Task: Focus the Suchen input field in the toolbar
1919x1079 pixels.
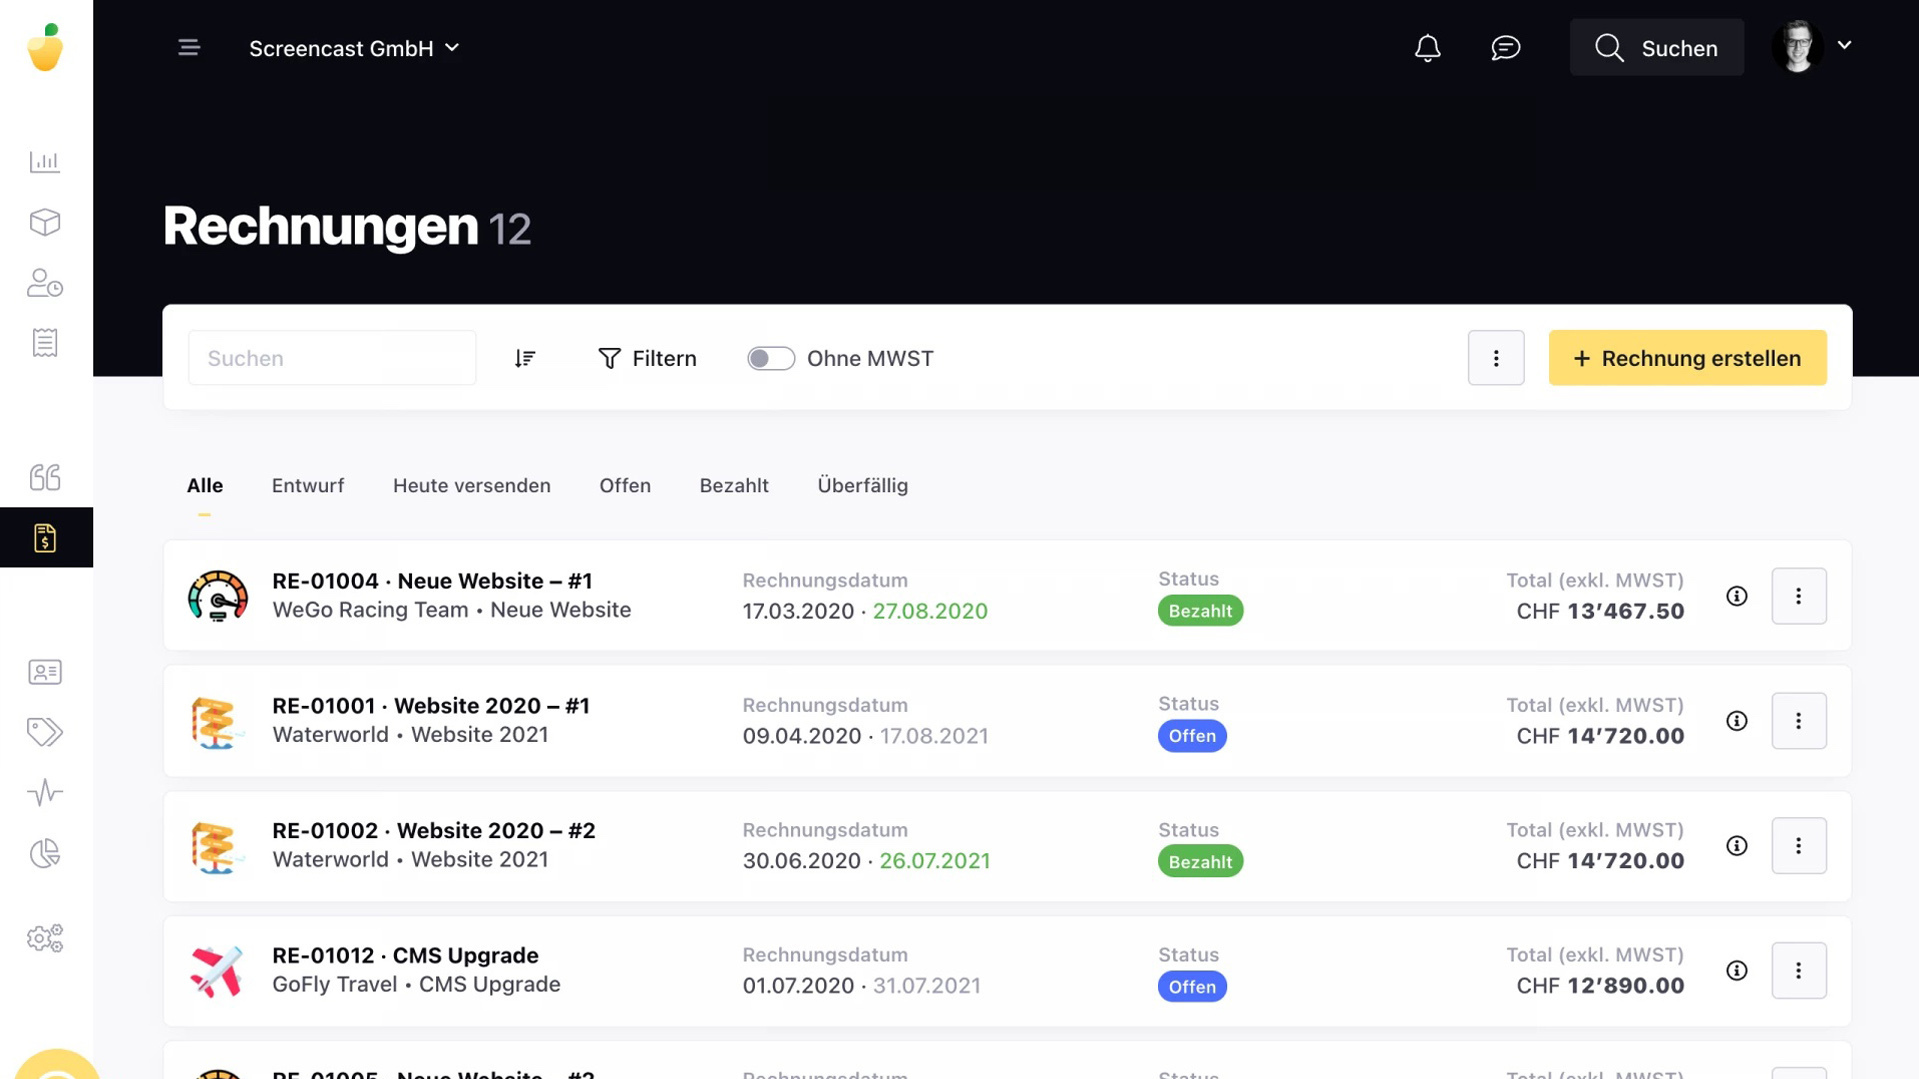Action: tap(332, 358)
